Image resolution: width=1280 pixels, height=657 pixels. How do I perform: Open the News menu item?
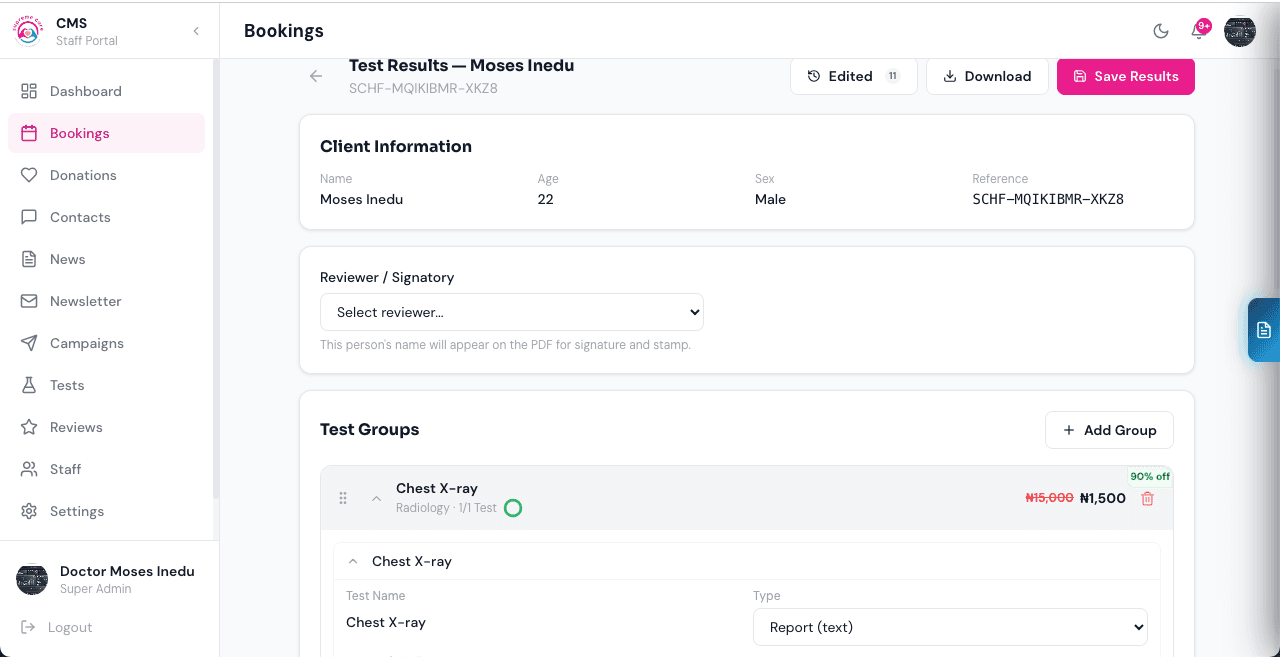pos(106,259)
